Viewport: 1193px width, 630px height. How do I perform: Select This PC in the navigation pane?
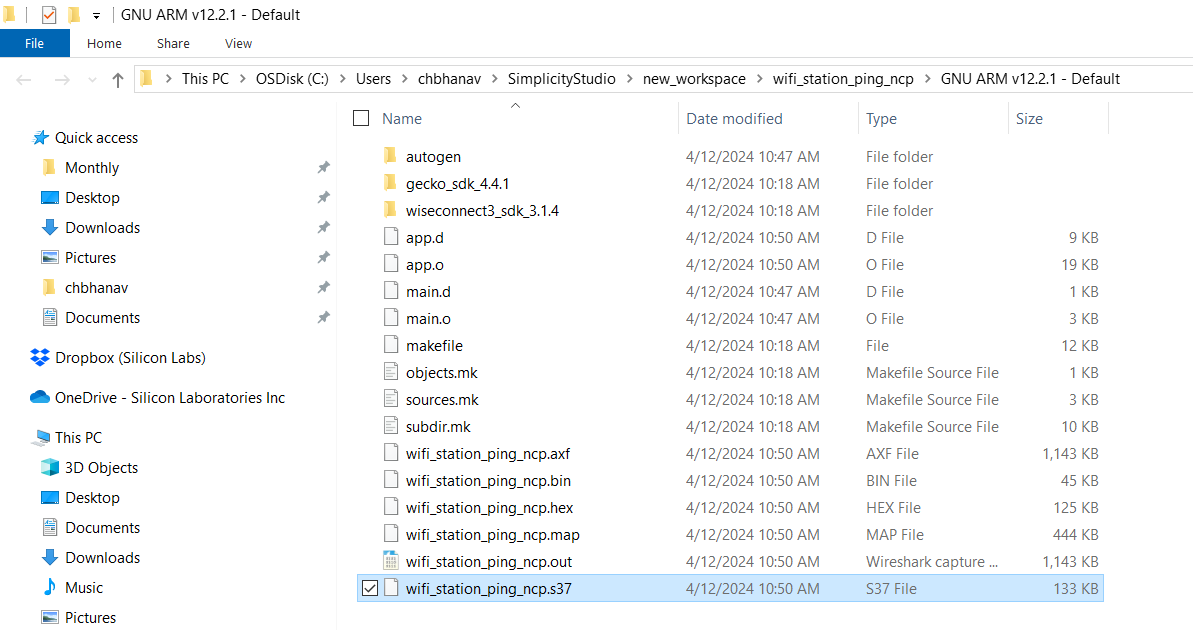(x=75, y=437)
